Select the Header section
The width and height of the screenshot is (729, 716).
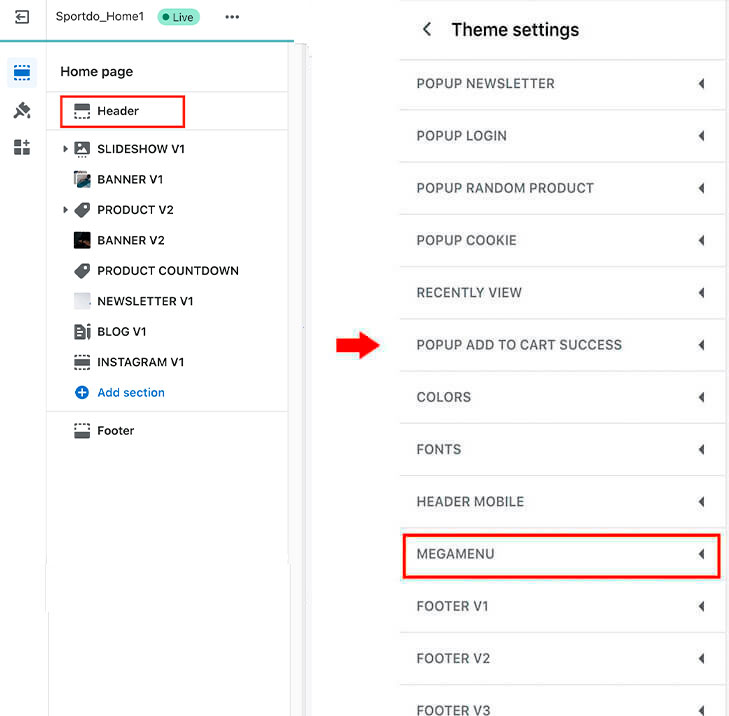[122, 111]
